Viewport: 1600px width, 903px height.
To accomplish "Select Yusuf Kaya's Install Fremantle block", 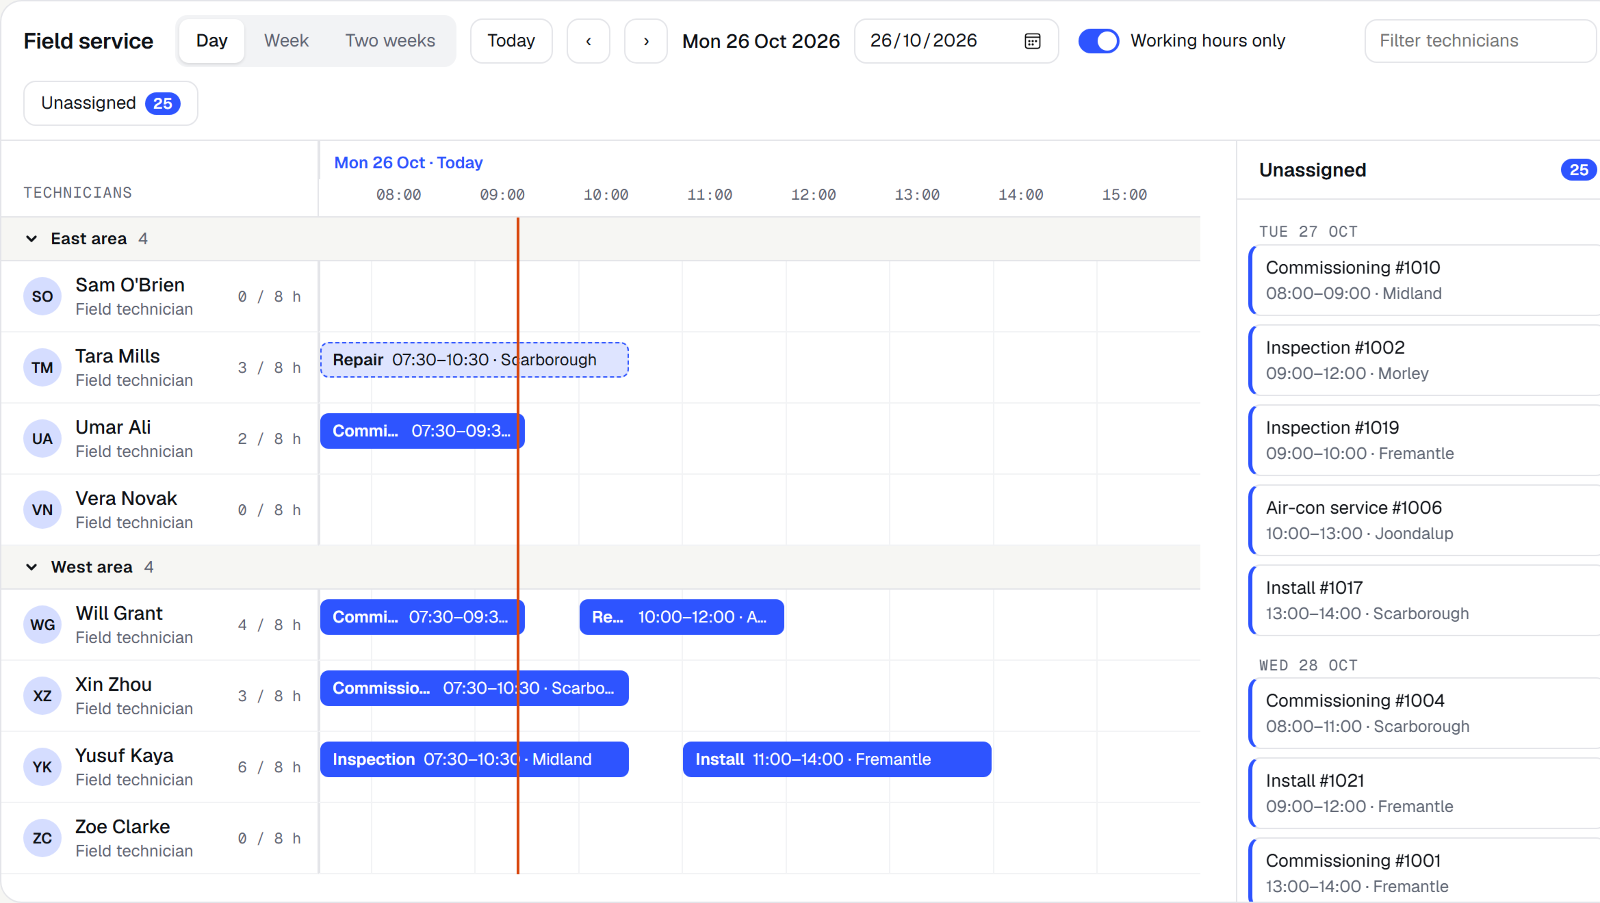I will (x=837, y=759).
